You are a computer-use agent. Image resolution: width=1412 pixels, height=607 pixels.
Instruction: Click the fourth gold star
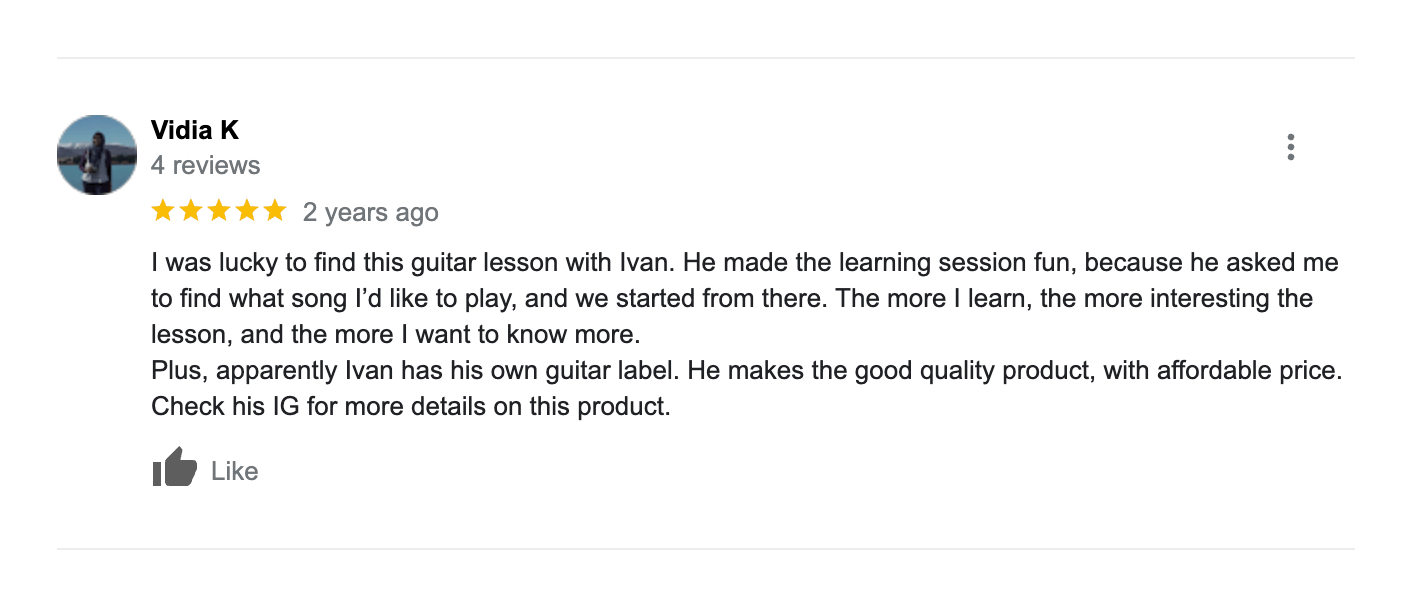click(247, 210)
